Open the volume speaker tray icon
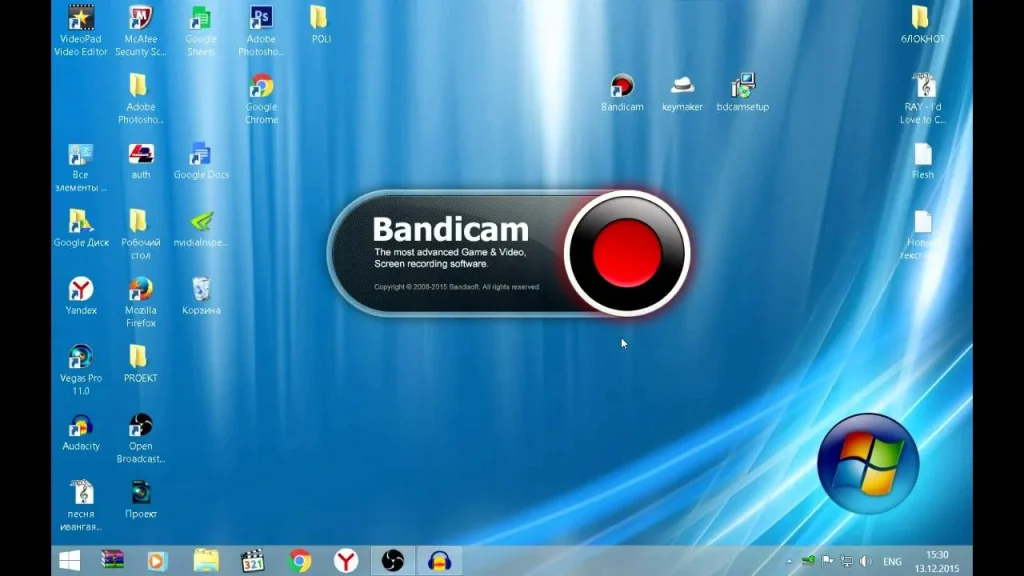The height and width of the screenshot is (576, 1024). pos(866,561)
